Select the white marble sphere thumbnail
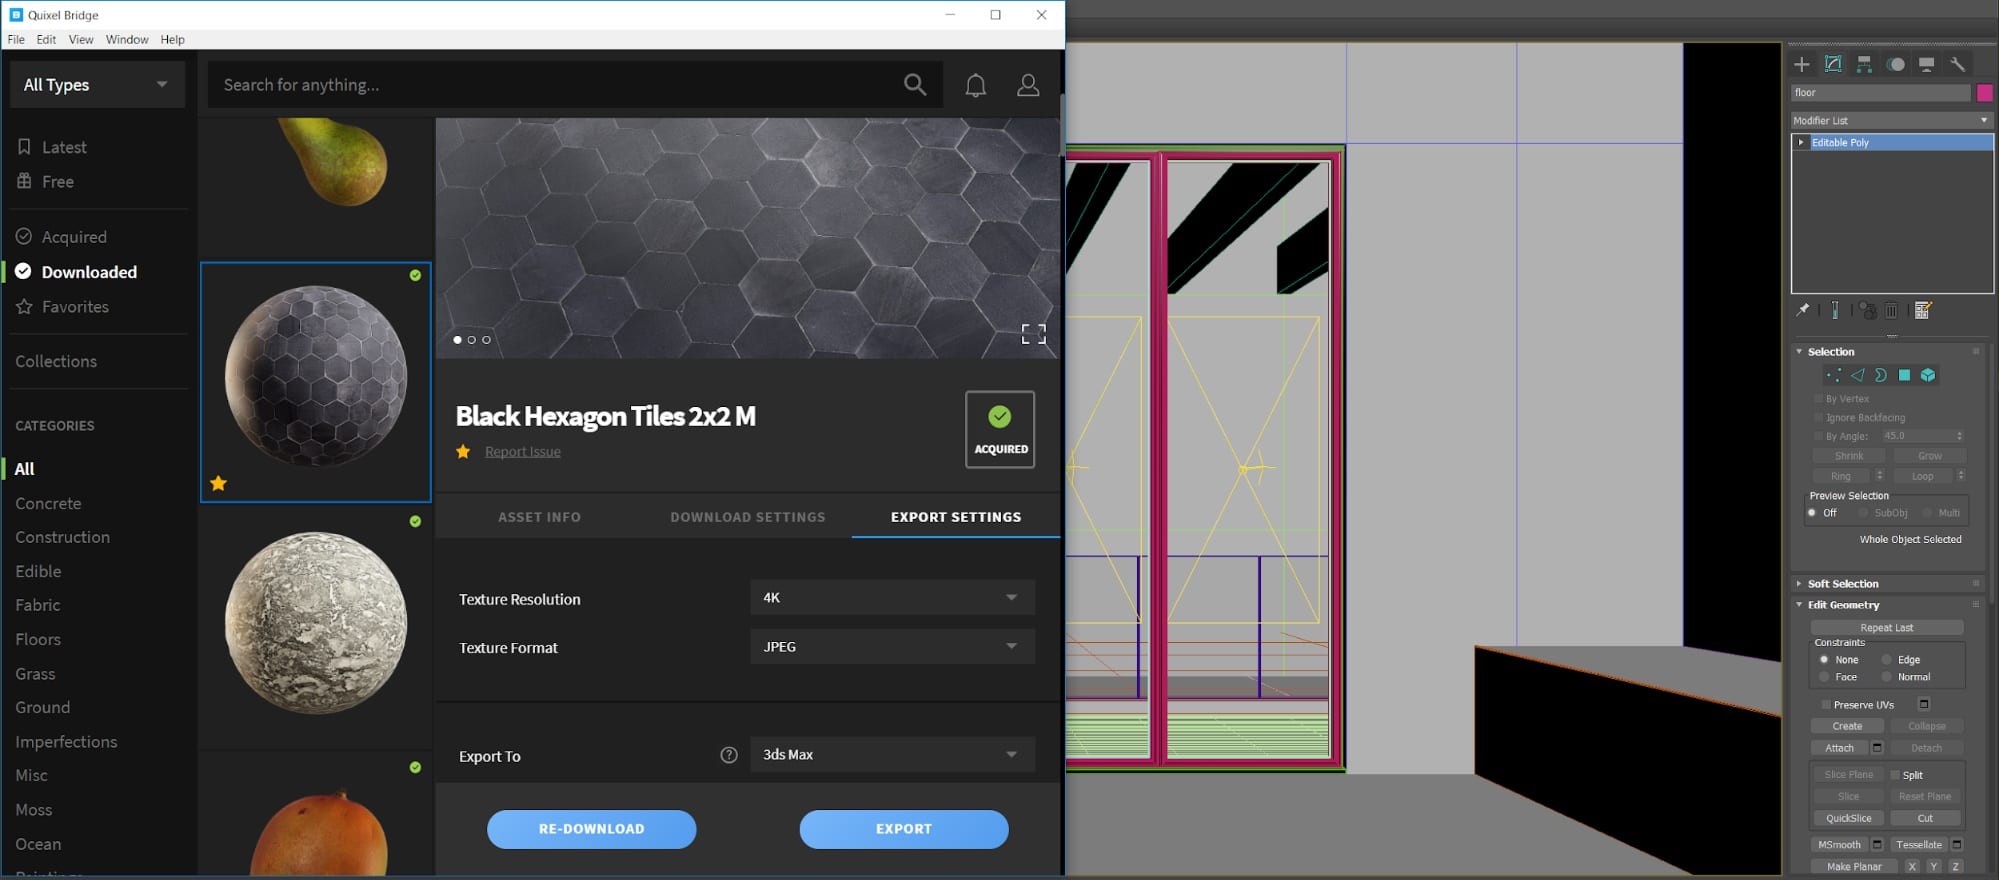The width and height of the screenshot is (1999, 880). coord(316,624)
